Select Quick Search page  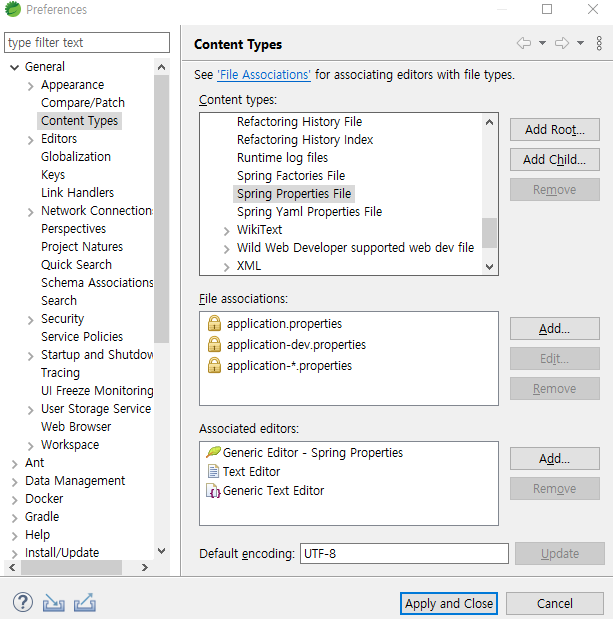[76, 264]
